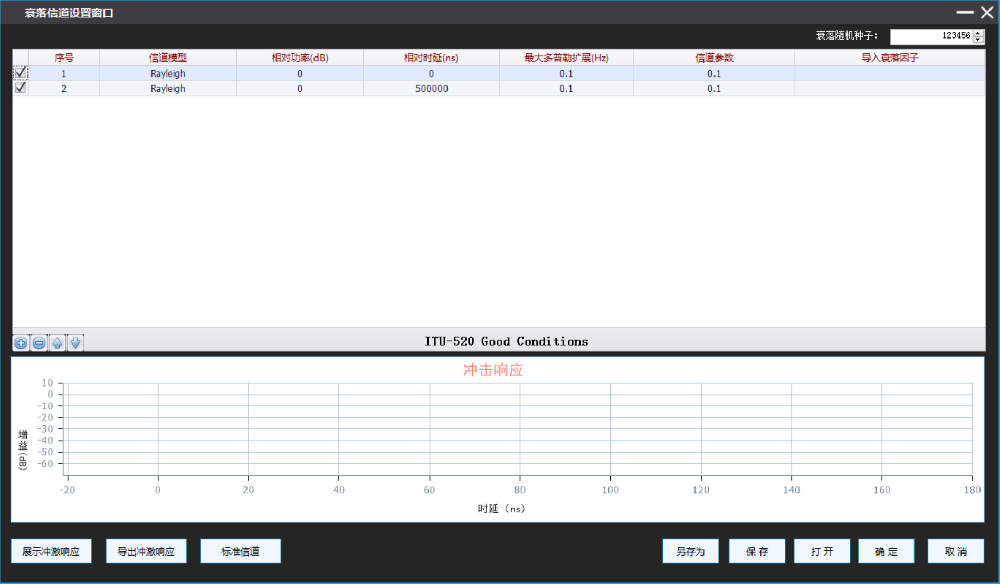1000x584 pixels.
Task: Toggle the checkbox for row 2
Action: (x=20, y=88)
